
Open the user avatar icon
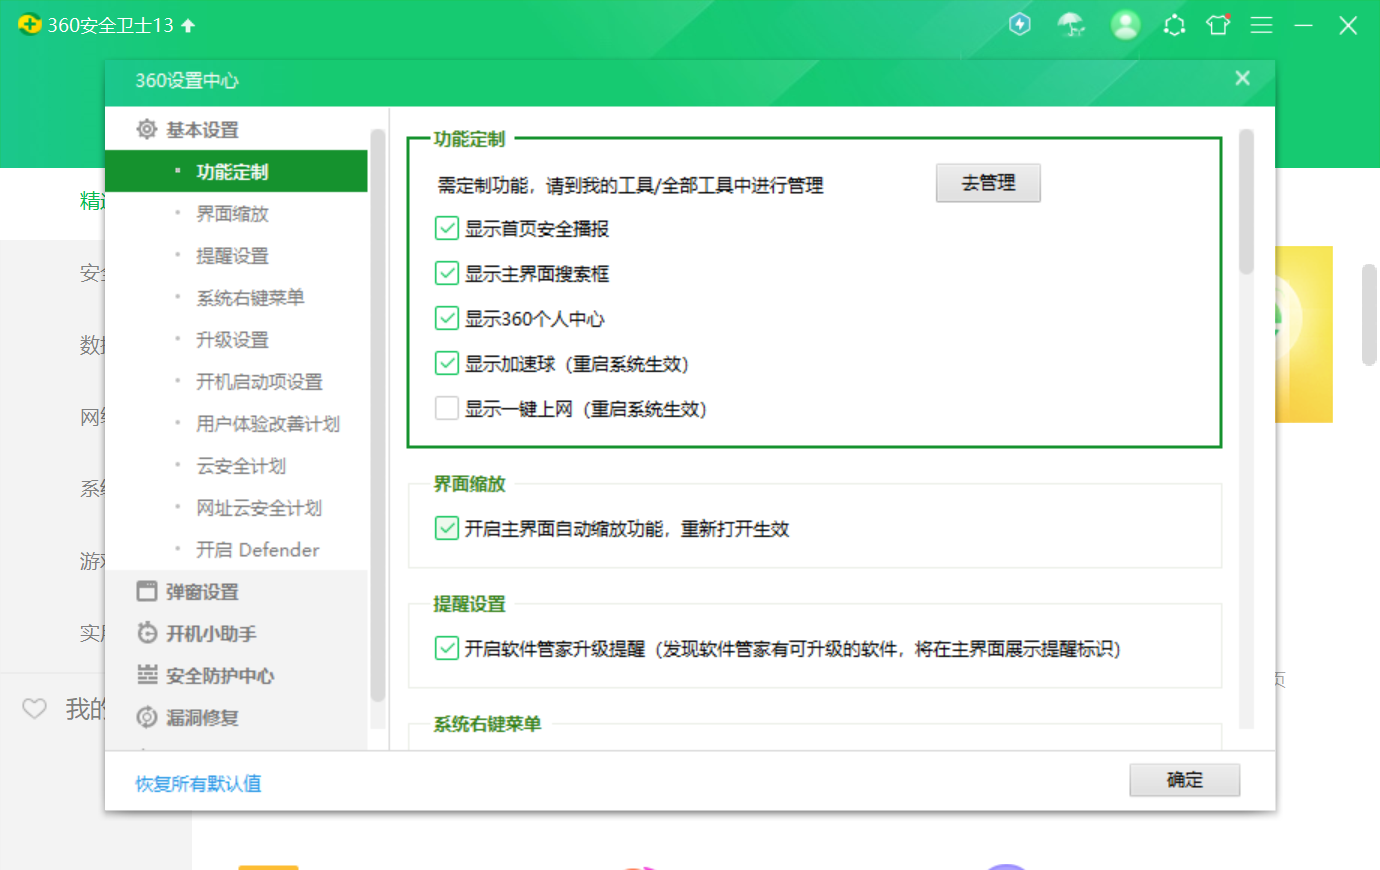[x=1125, y=24]
